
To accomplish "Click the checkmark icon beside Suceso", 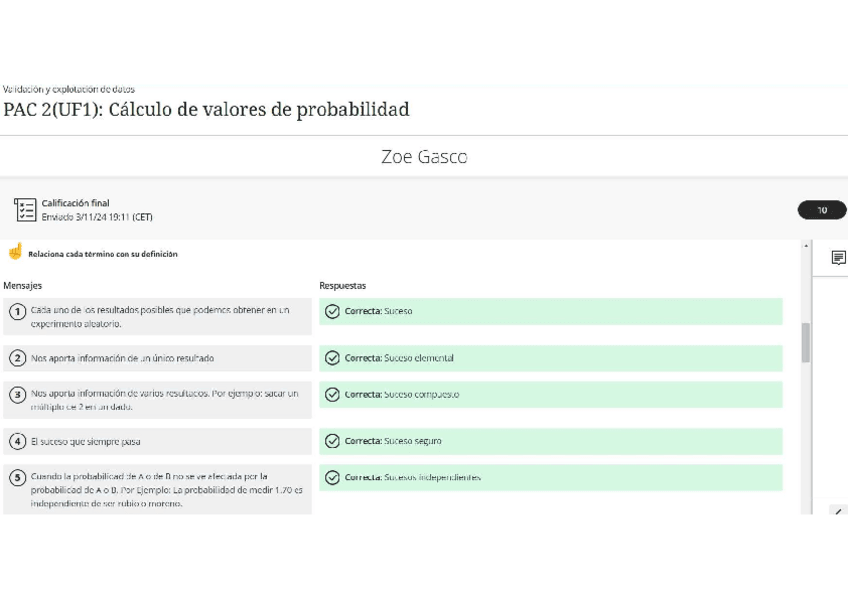I will click(x=333, y=311).
